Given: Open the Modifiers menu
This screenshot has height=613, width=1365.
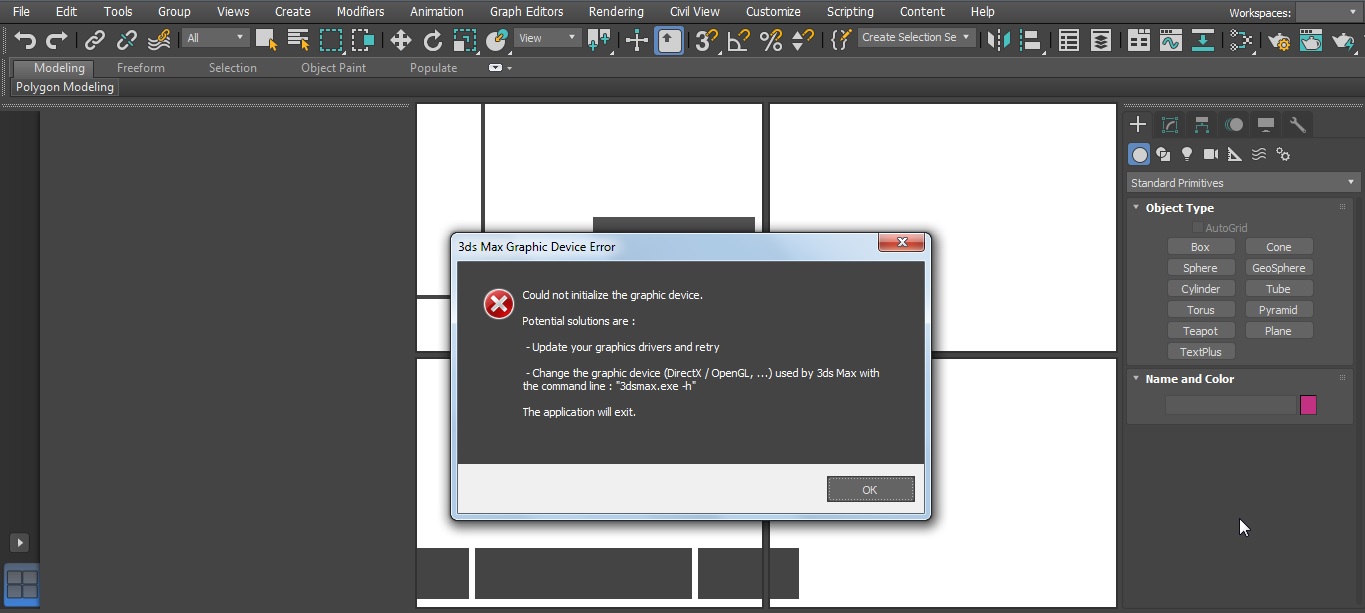Looking at the screenshot, I should click(360, 12).
